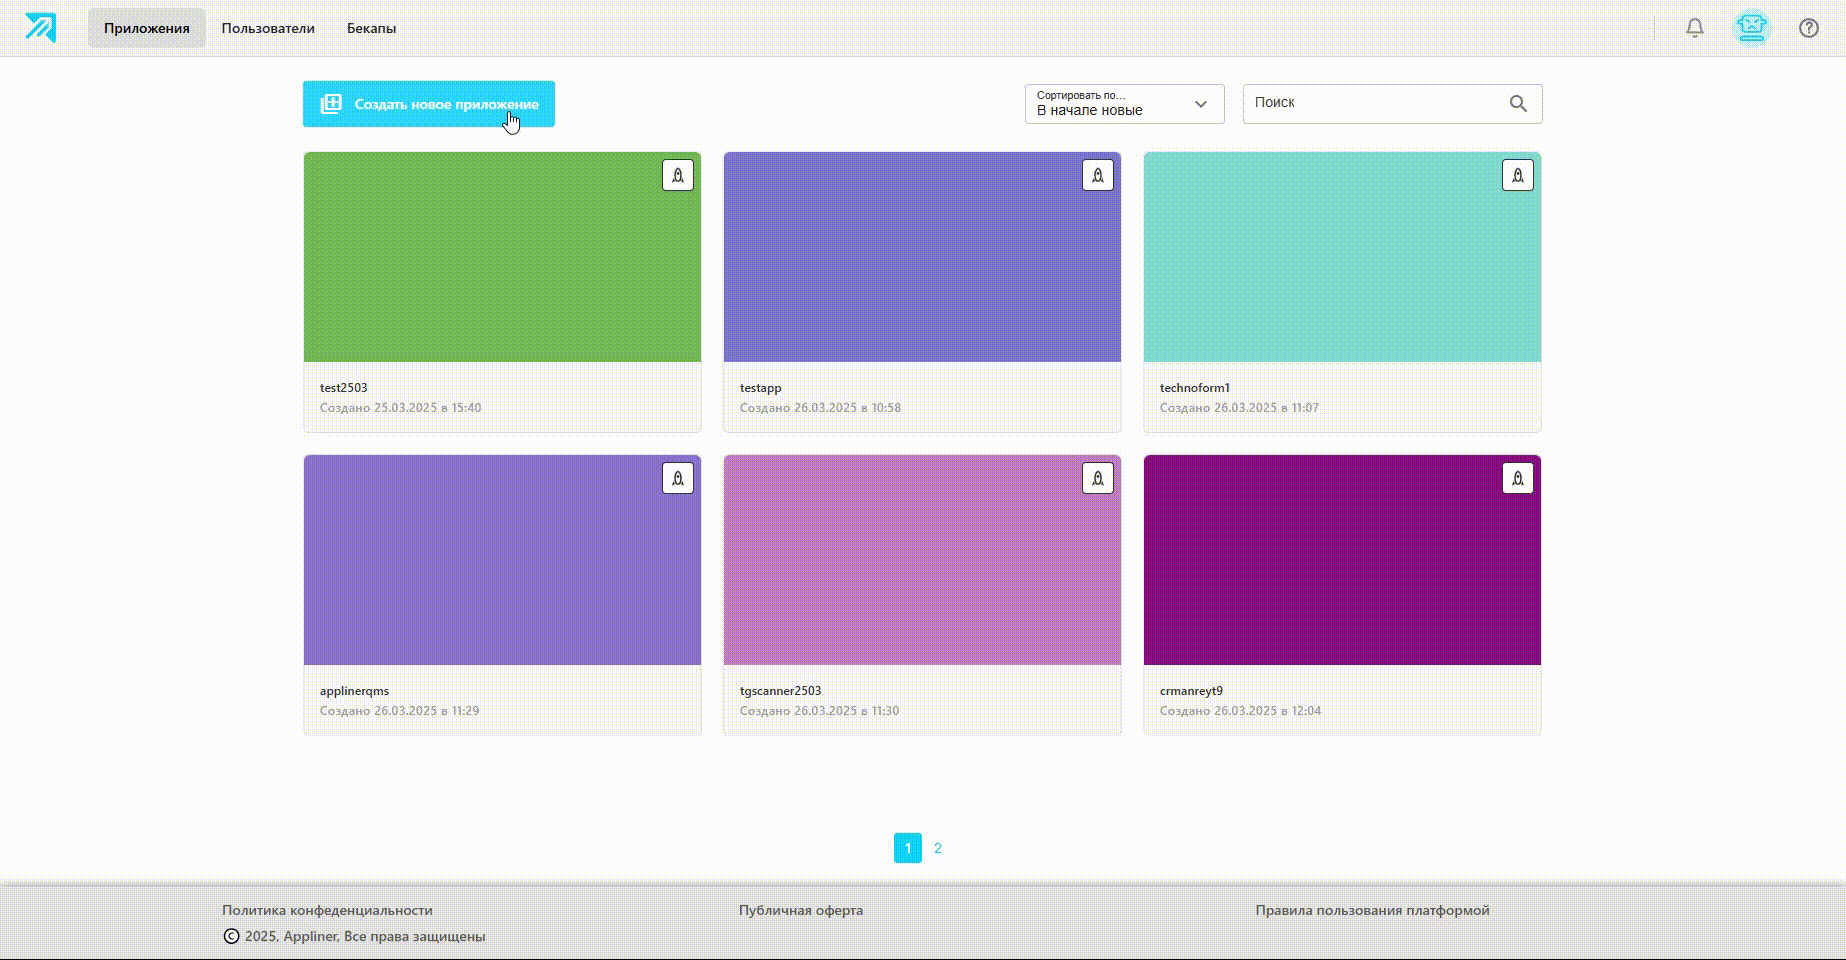Open the help question mark icon
The width and height of the screenshot is (1846, 960).
click(1808, 28)
